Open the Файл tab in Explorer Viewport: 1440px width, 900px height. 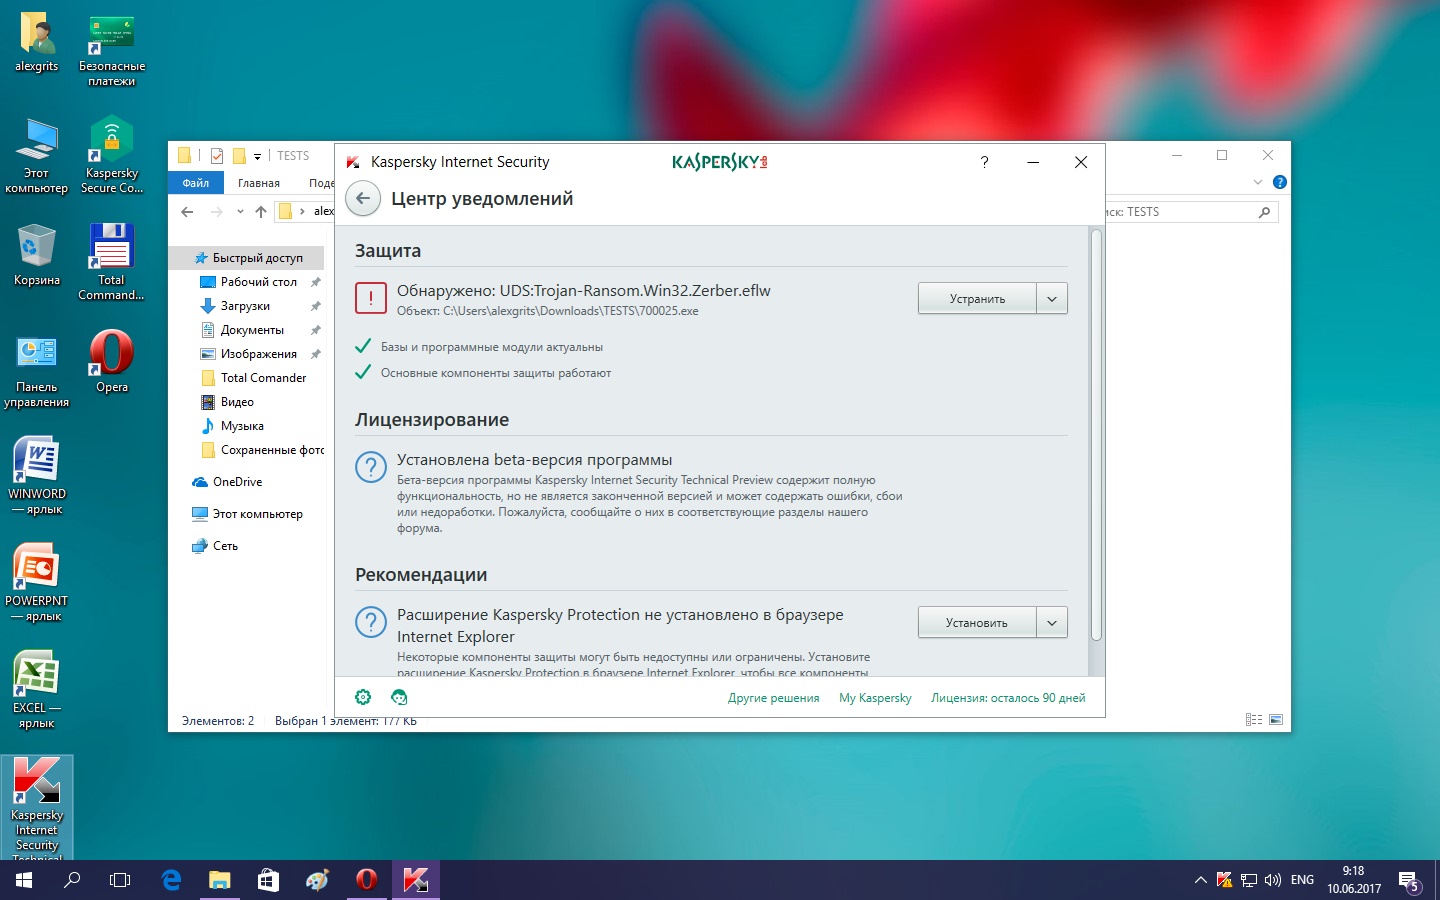coord(196,183)
